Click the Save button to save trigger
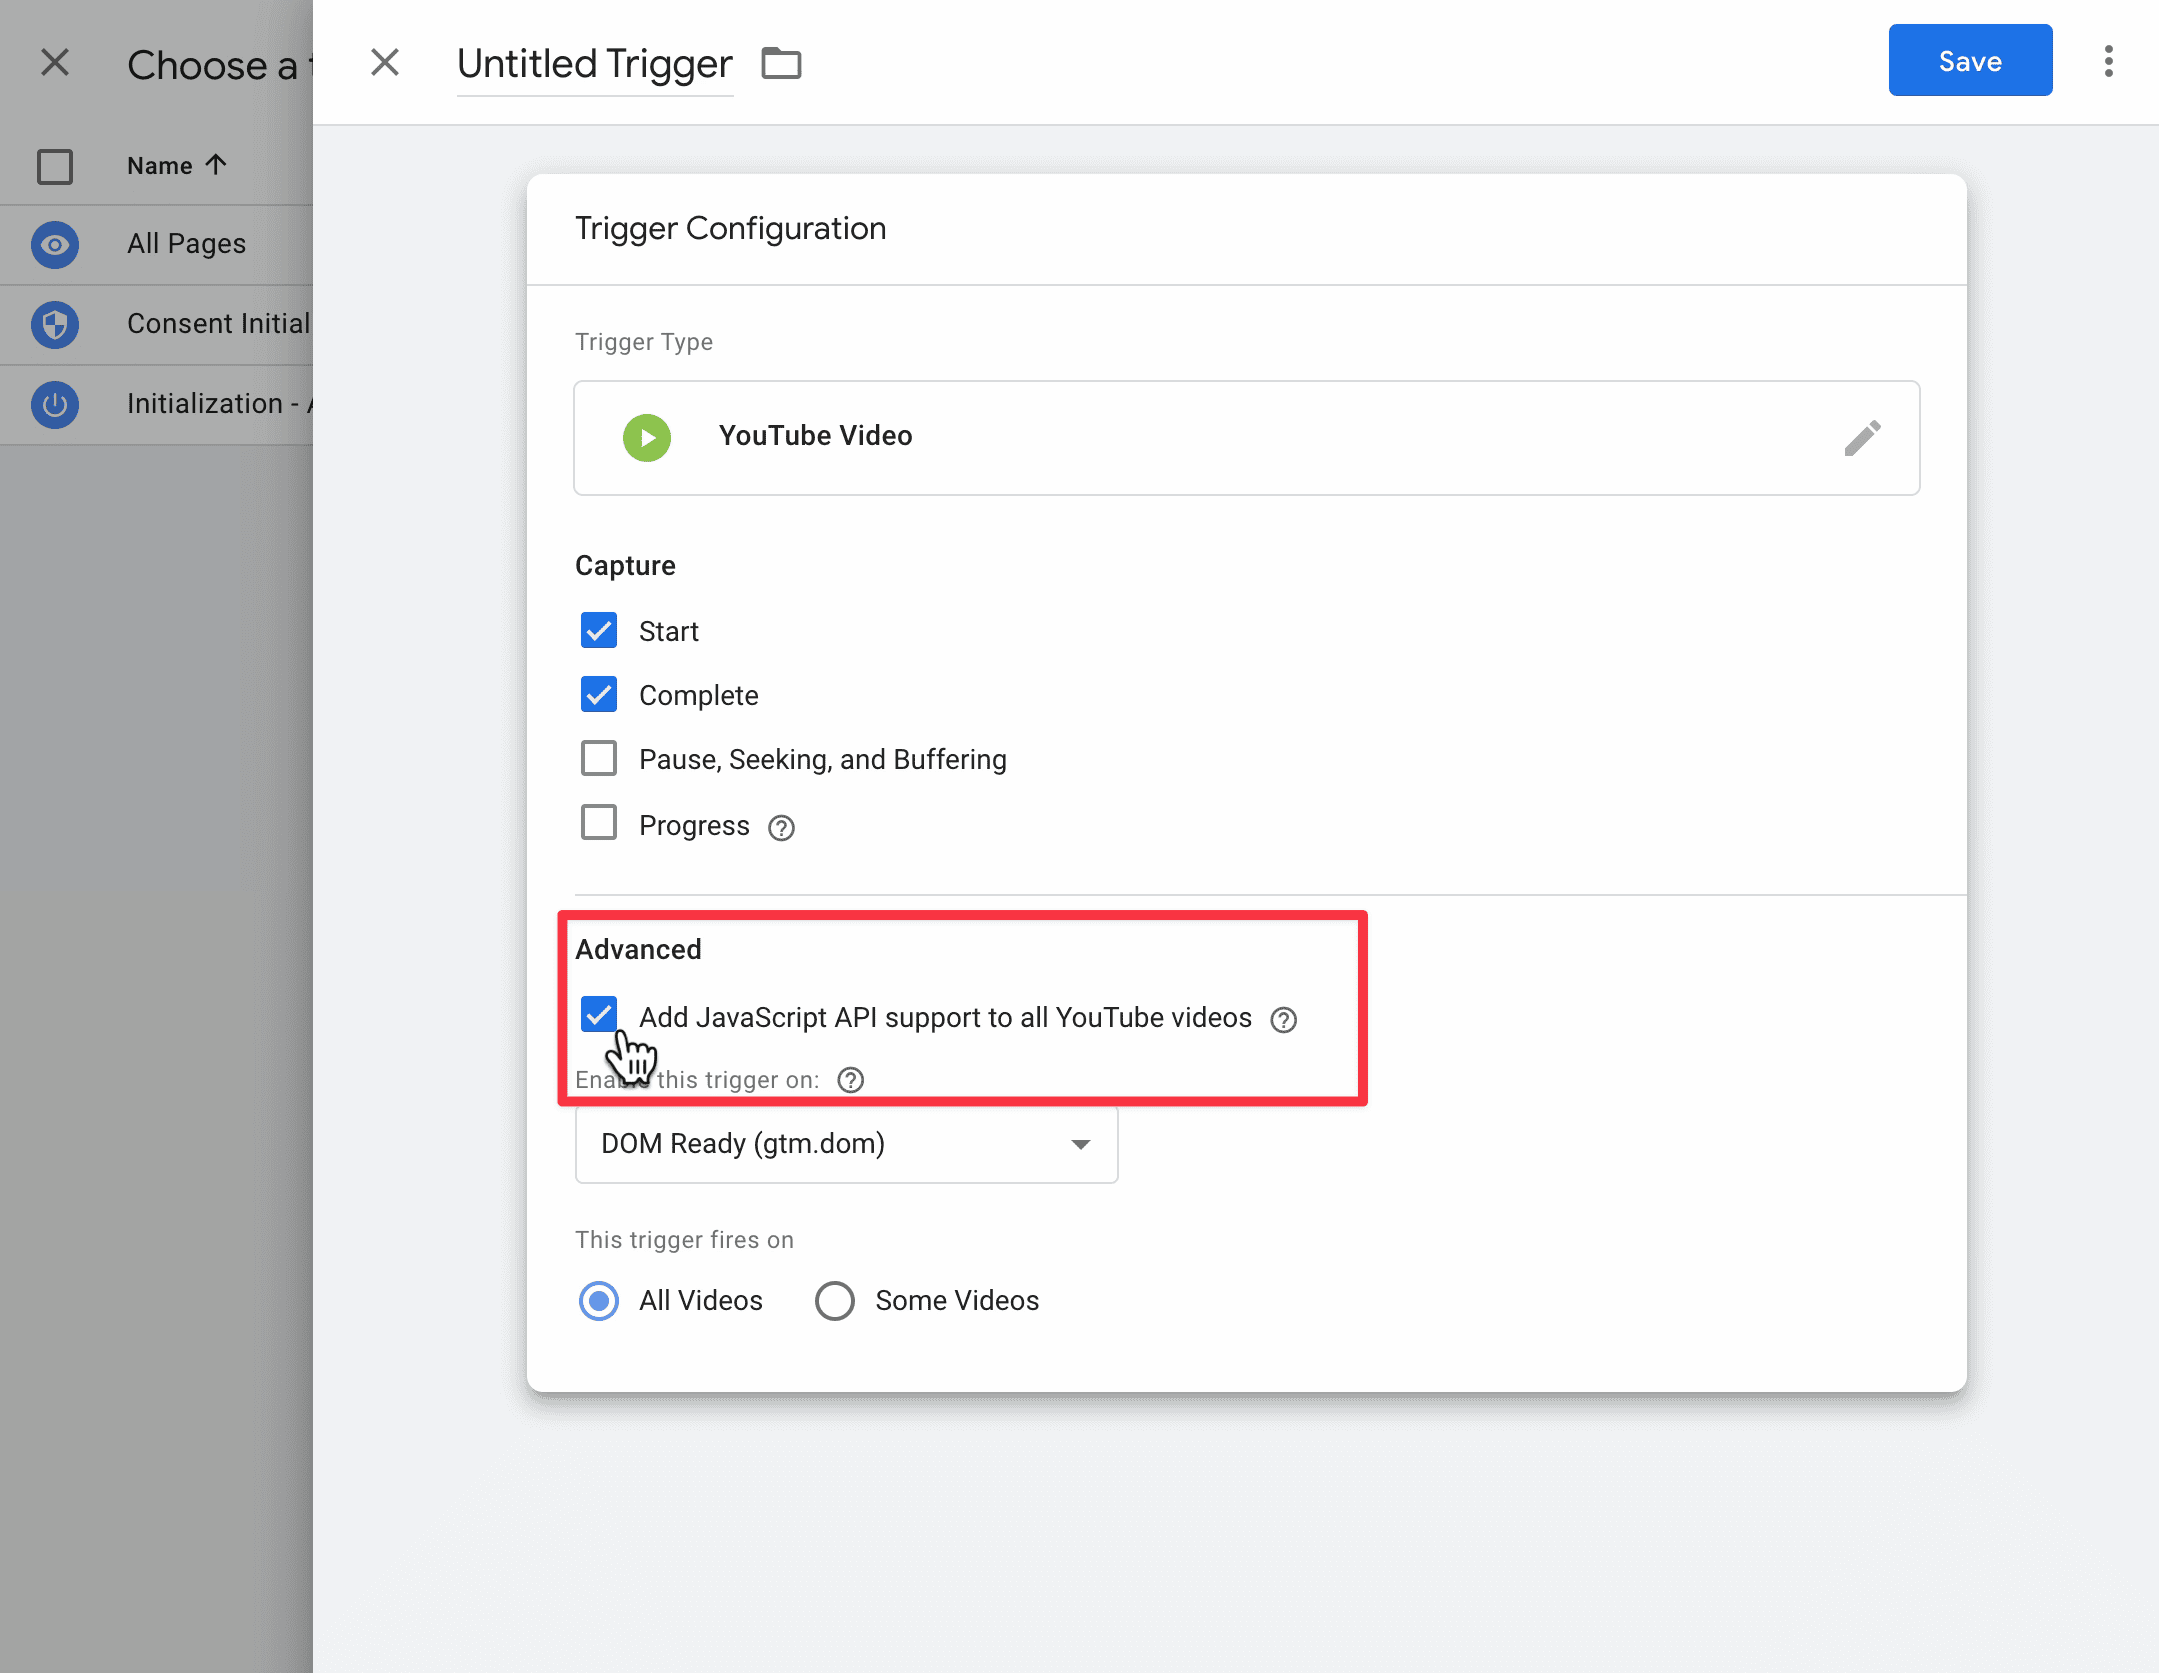The width and height of the screenshot is (2159, 1673). pyautogui.click(x=1968, y=60)
